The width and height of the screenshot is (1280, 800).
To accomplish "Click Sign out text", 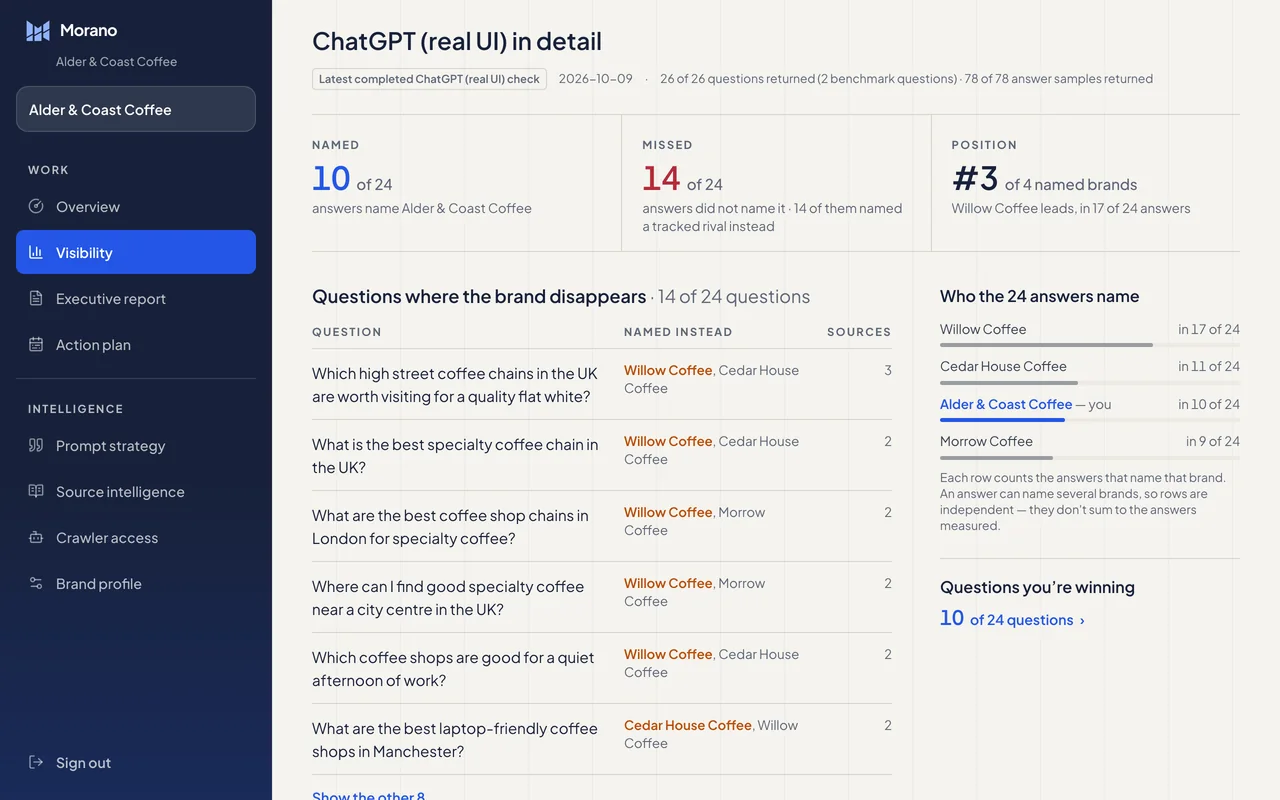I will pyautogui.click(x=83, y=763).
